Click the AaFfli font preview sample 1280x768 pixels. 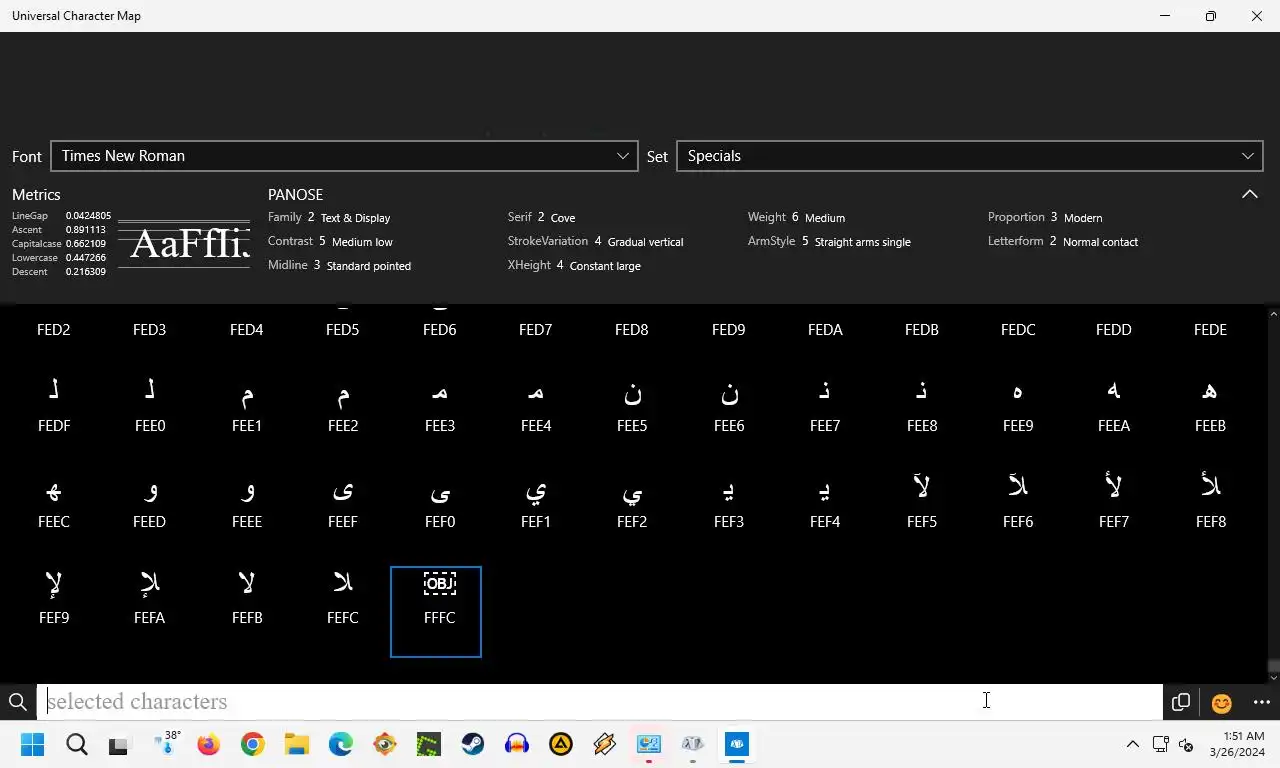[184, 244]
